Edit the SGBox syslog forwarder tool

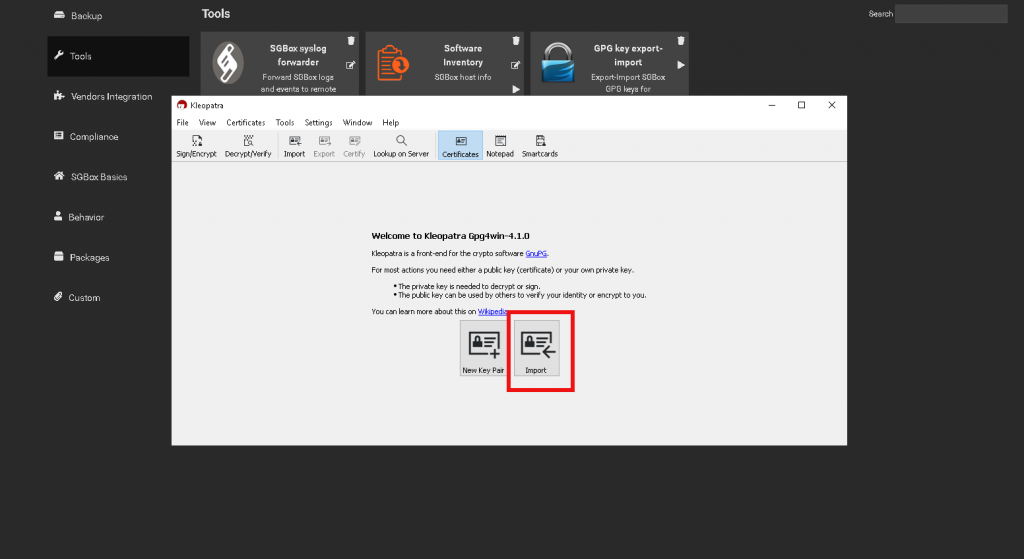pos(351,65)
